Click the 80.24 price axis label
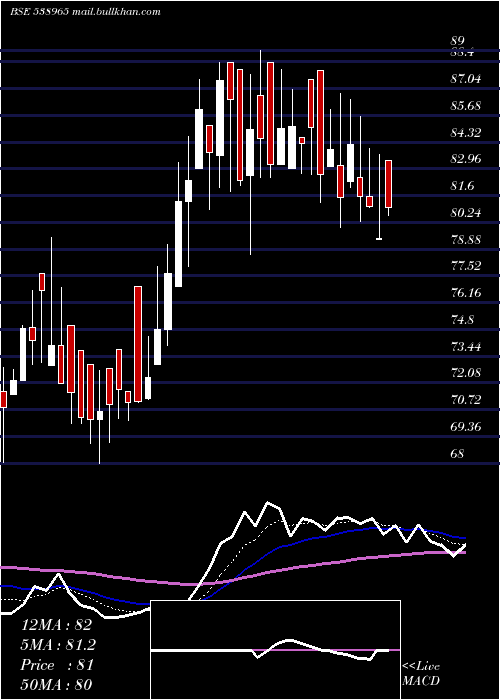 click(466, 212)
